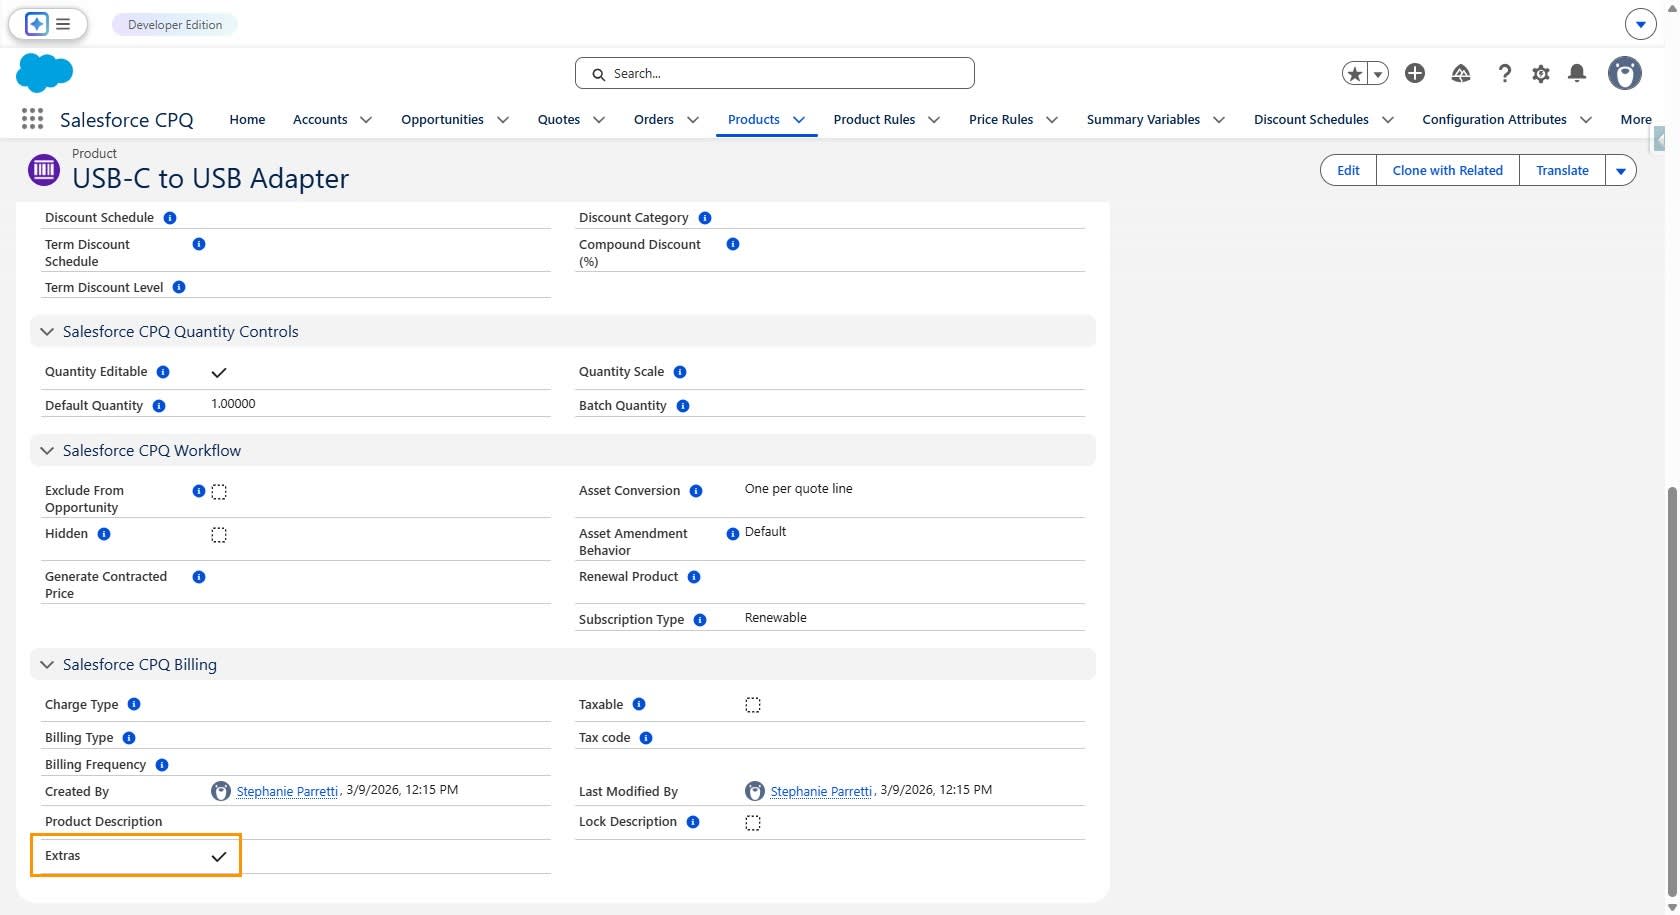
Task: Toggle the Lock Description checkbox
Action: coord(753,823)
